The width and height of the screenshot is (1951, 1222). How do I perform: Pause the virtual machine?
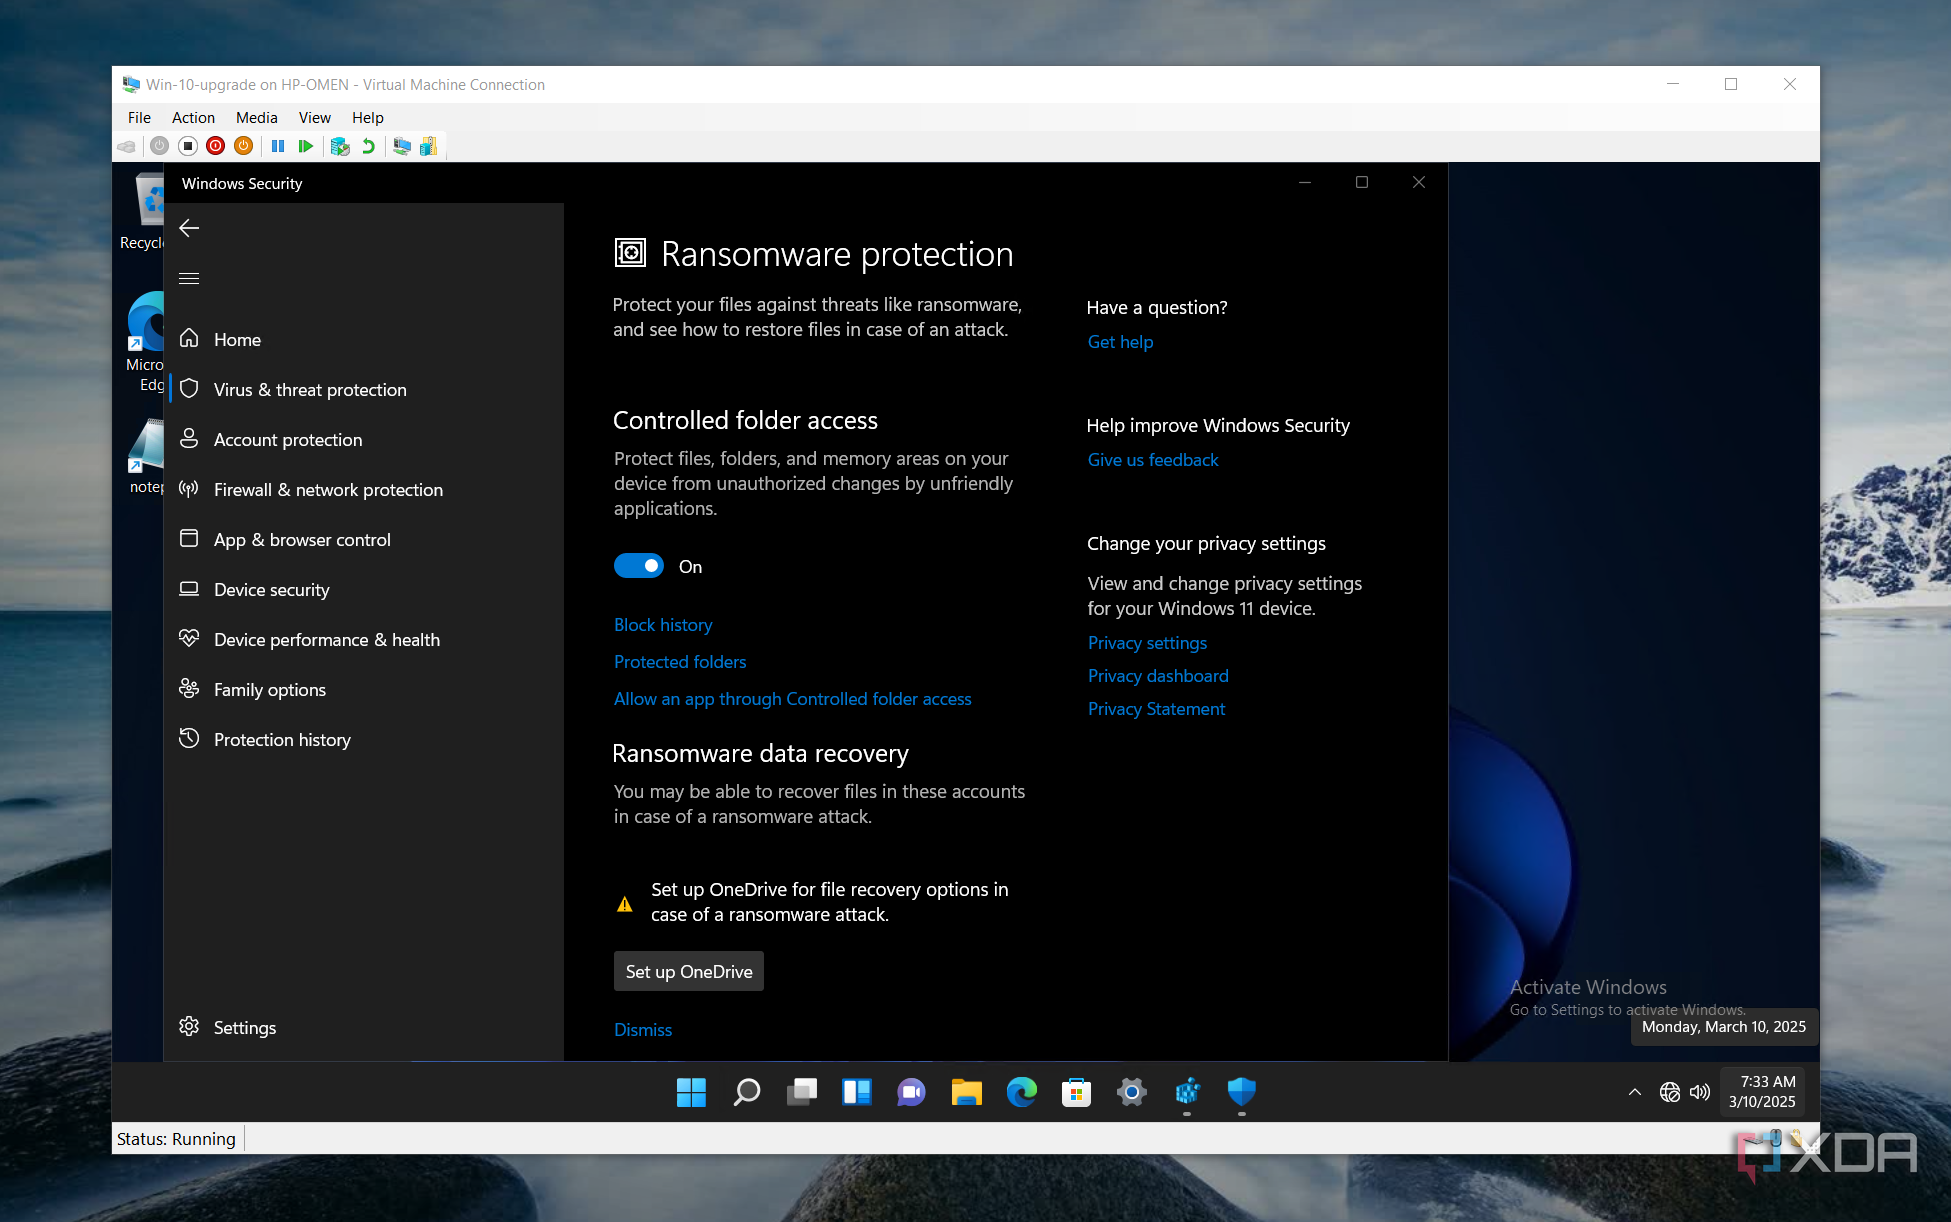coord(278,146)
